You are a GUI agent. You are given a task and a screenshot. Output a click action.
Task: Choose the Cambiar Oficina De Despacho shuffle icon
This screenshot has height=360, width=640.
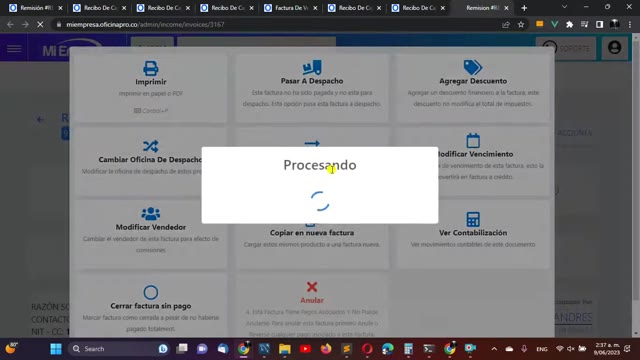(x=151, y=146)
